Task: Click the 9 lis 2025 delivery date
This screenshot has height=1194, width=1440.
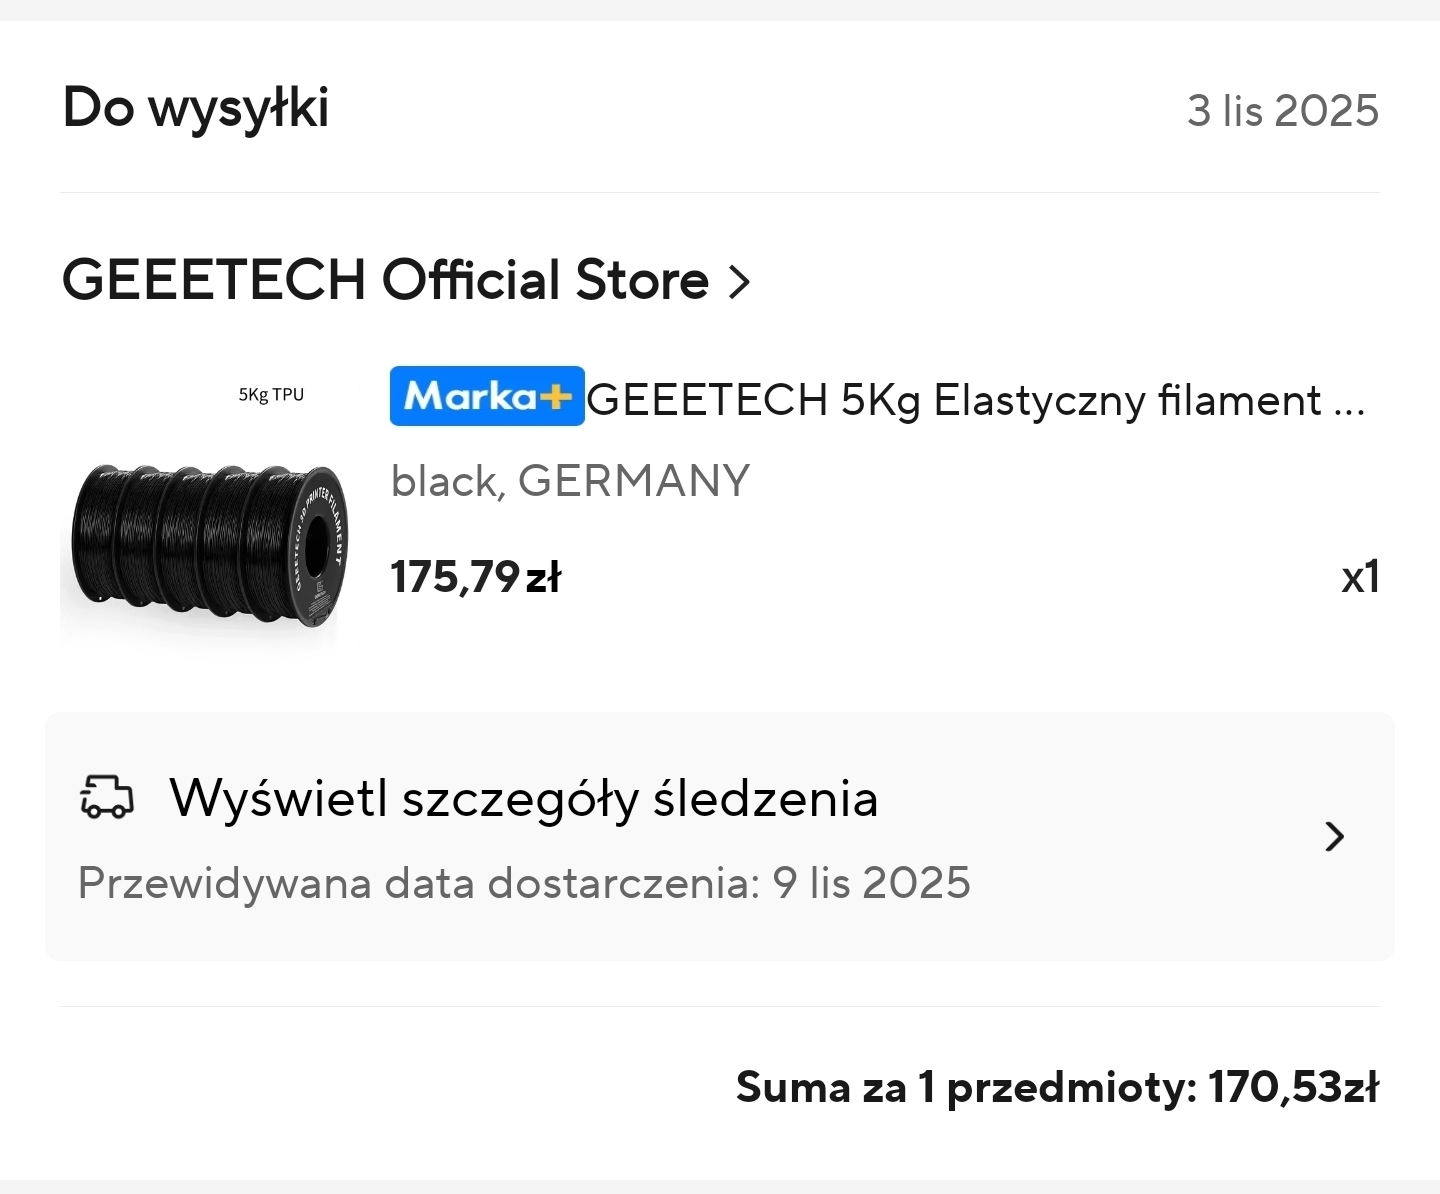Action: tap(871, 883)
